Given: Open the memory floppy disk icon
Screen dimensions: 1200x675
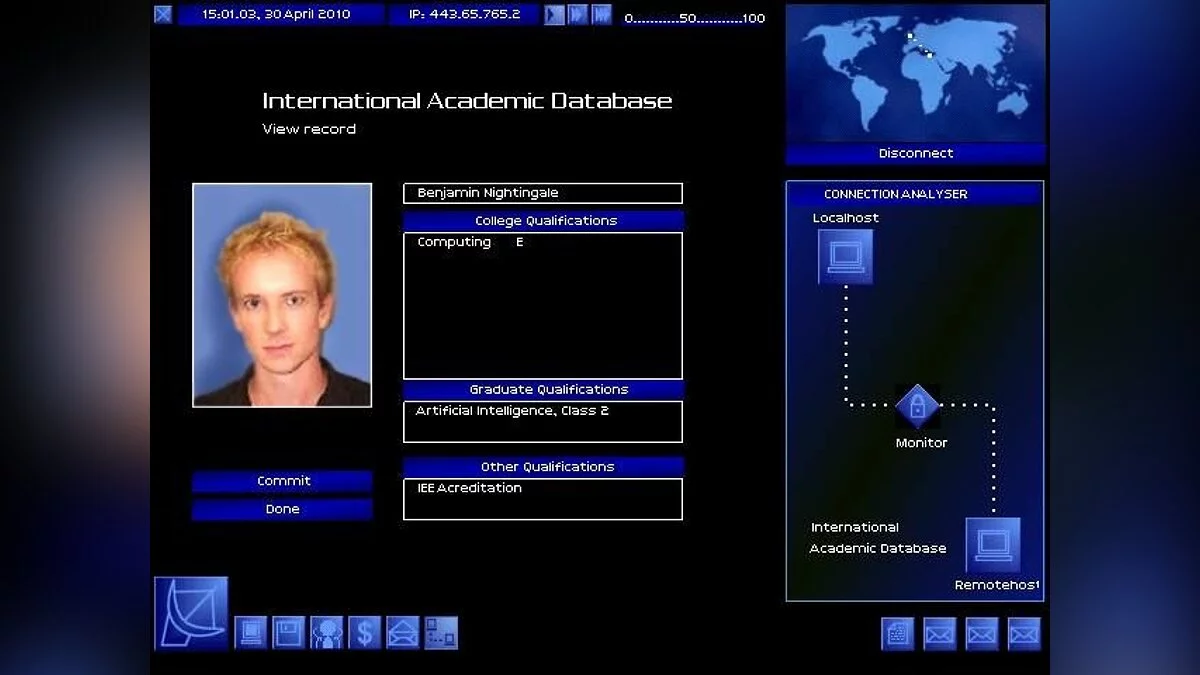Looking at the screenshot, I should click(x=288, y=633).
